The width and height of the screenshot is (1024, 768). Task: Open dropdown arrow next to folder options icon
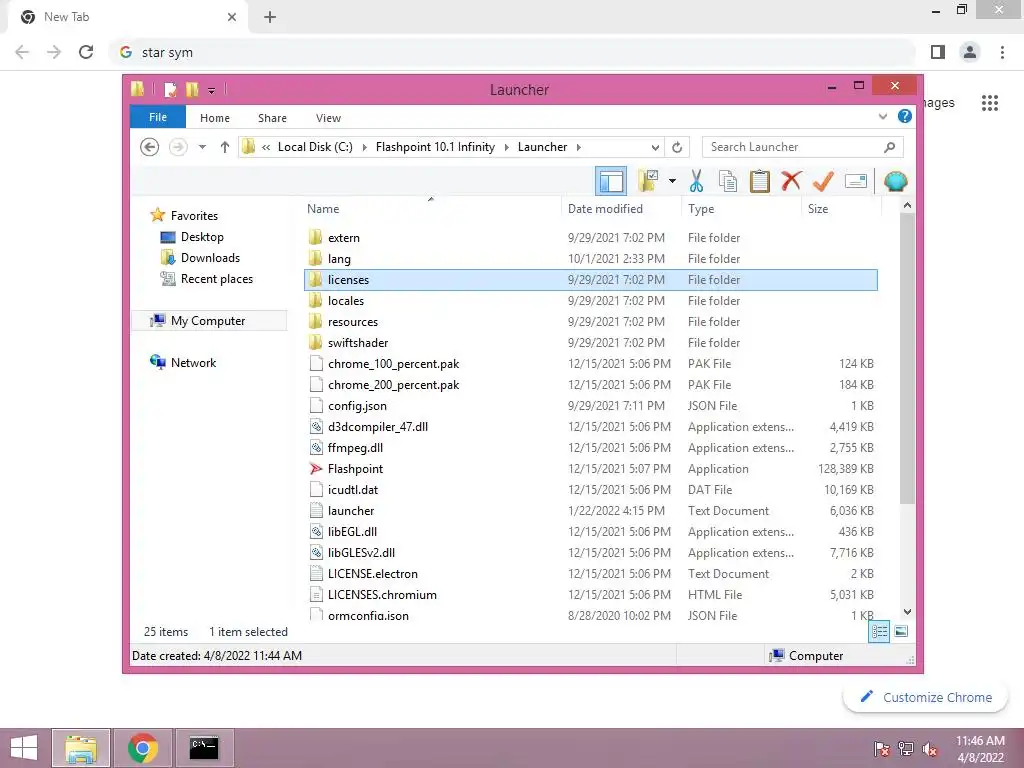672,181
